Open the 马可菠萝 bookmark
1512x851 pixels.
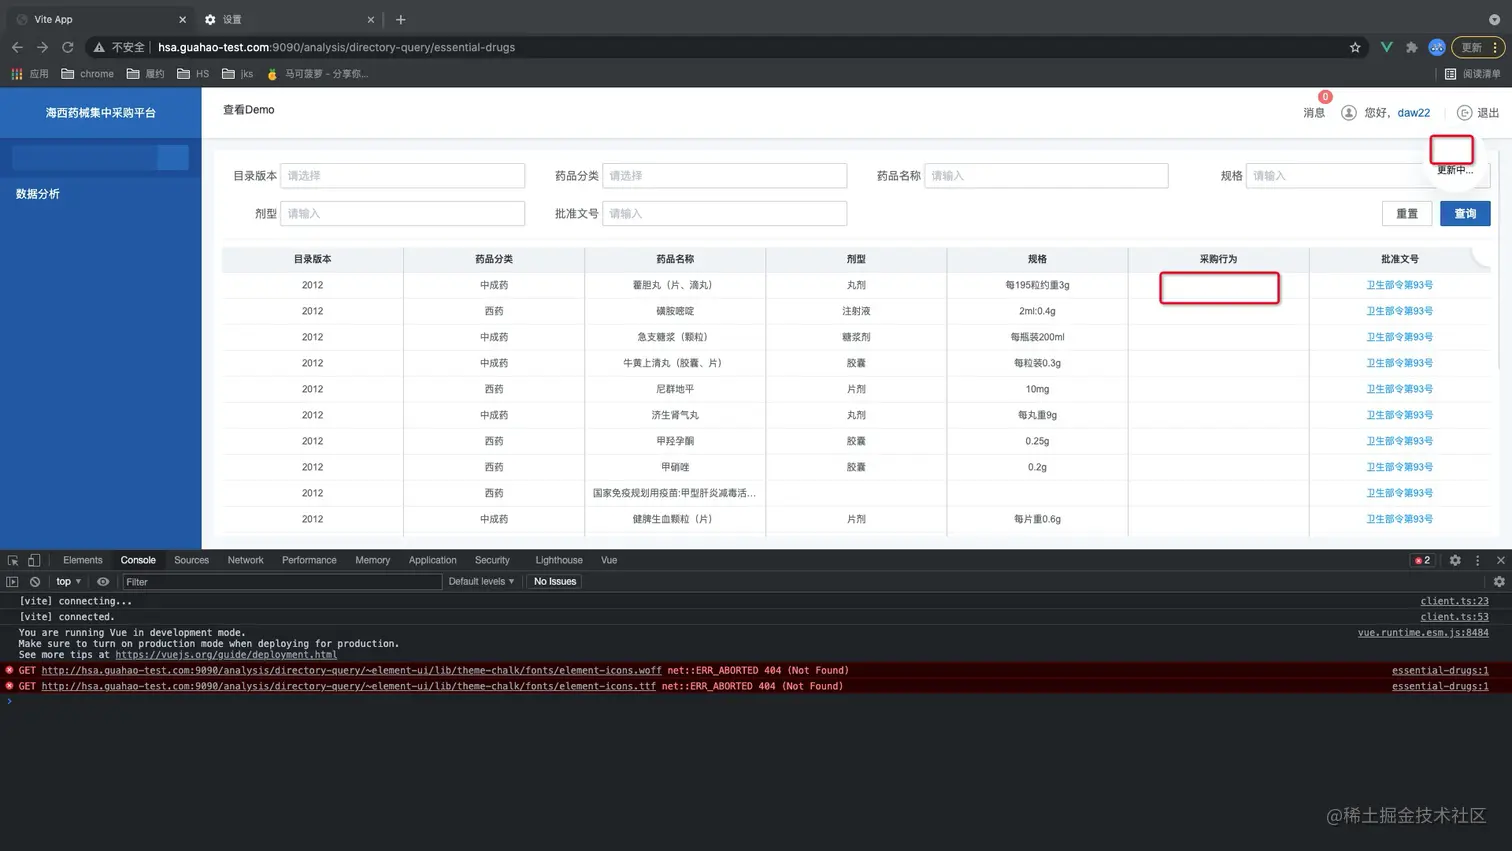(x=317, y=74)
